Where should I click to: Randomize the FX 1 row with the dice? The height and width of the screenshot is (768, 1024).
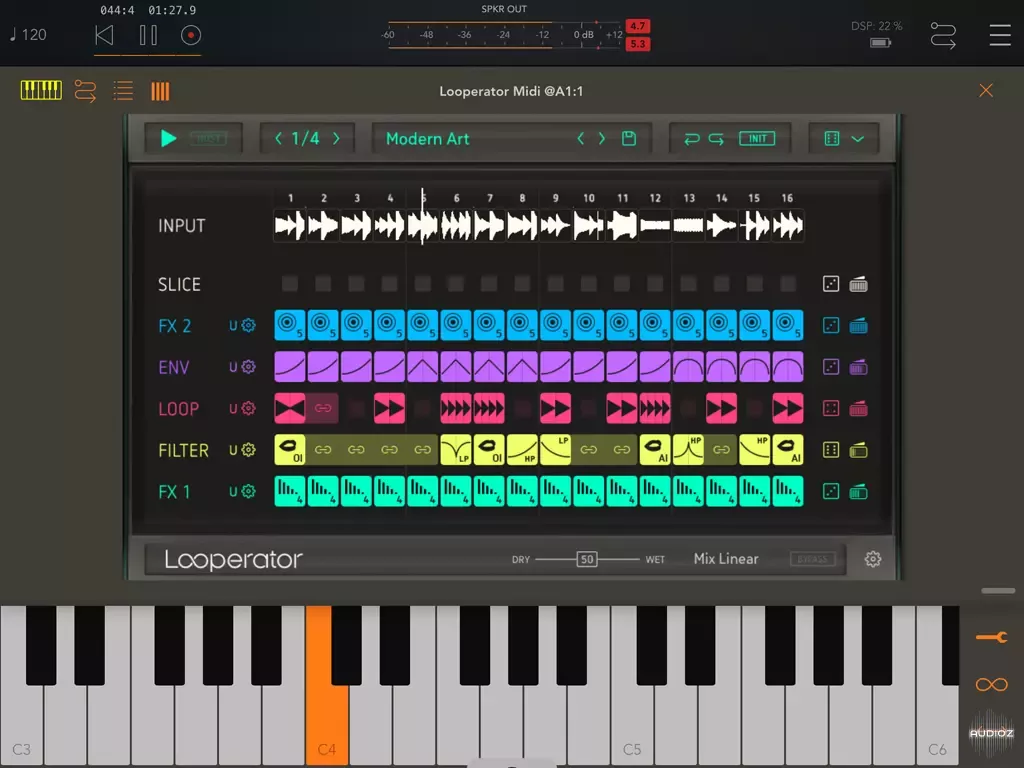pyautogui.click(x=831, y=492)
